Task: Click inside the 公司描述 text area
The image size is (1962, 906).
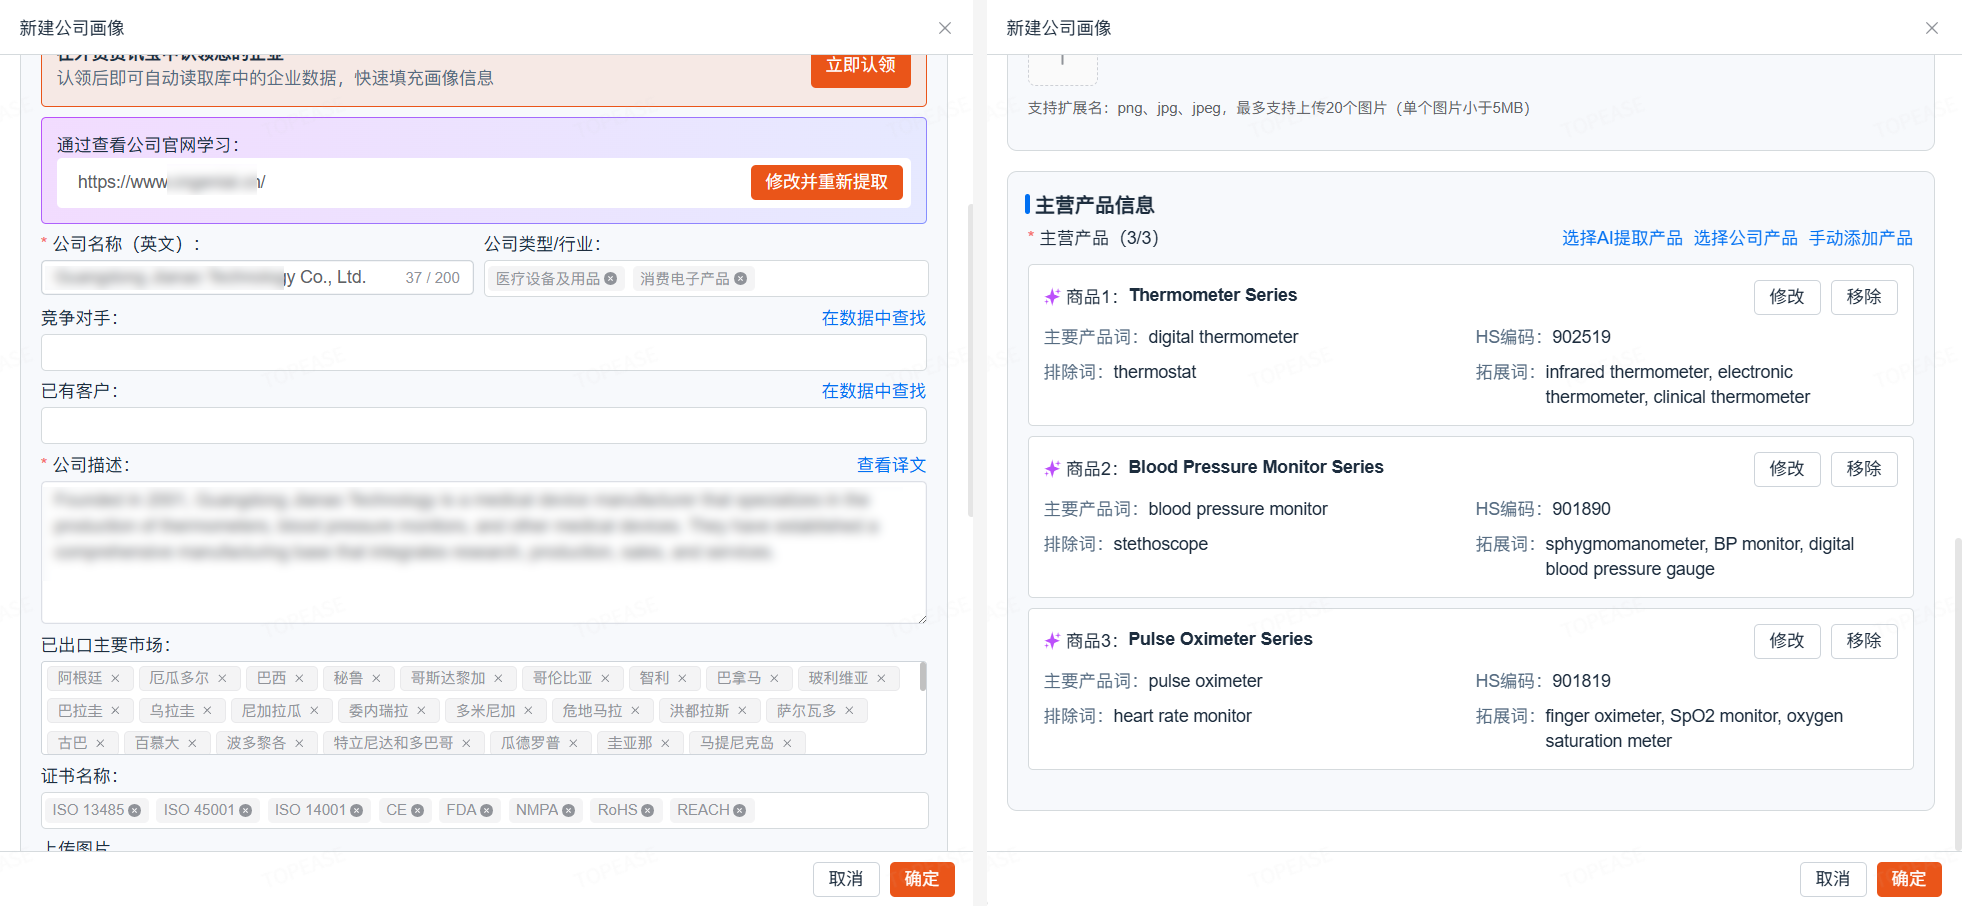Action: click(x=484, y=553)
